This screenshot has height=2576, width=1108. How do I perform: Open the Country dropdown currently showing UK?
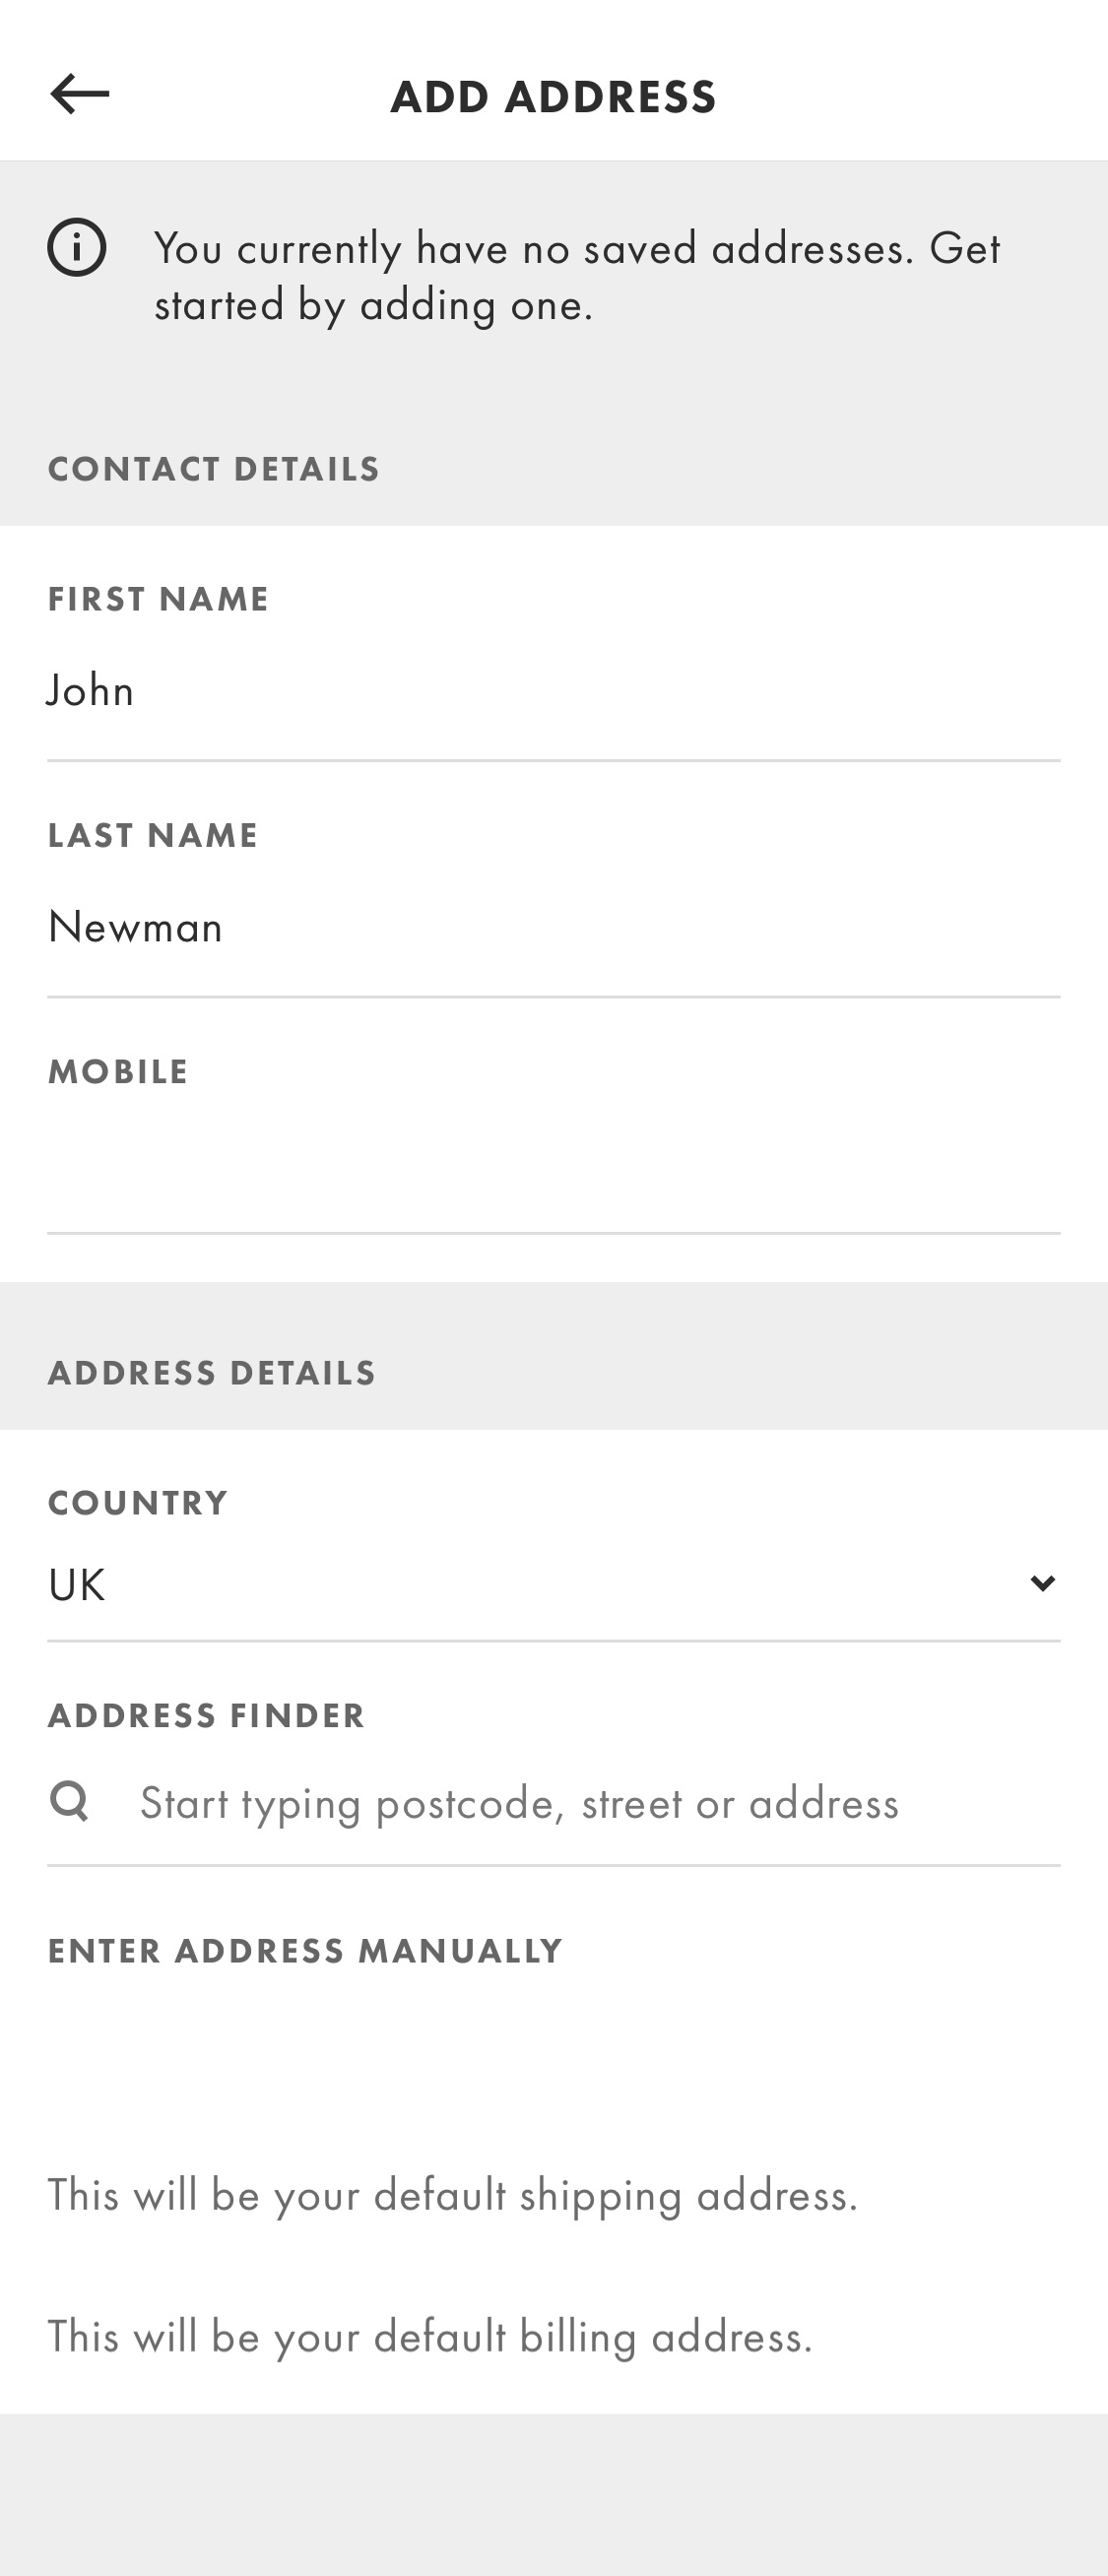(553, 1583)
